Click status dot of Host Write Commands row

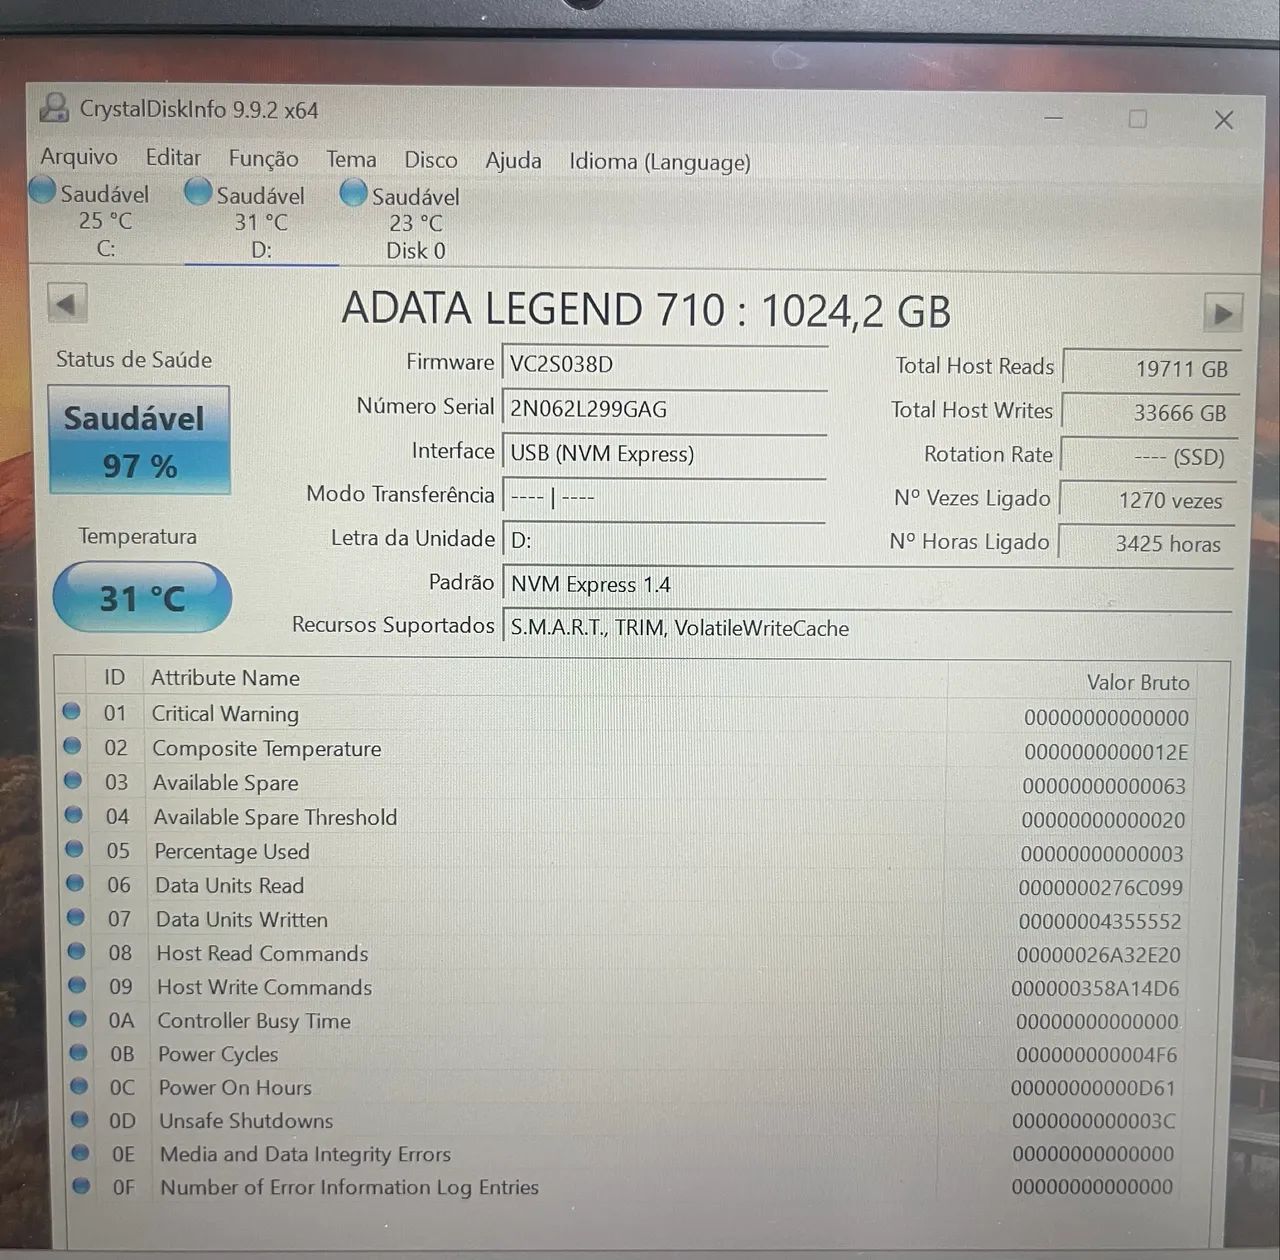pos(78,984)
